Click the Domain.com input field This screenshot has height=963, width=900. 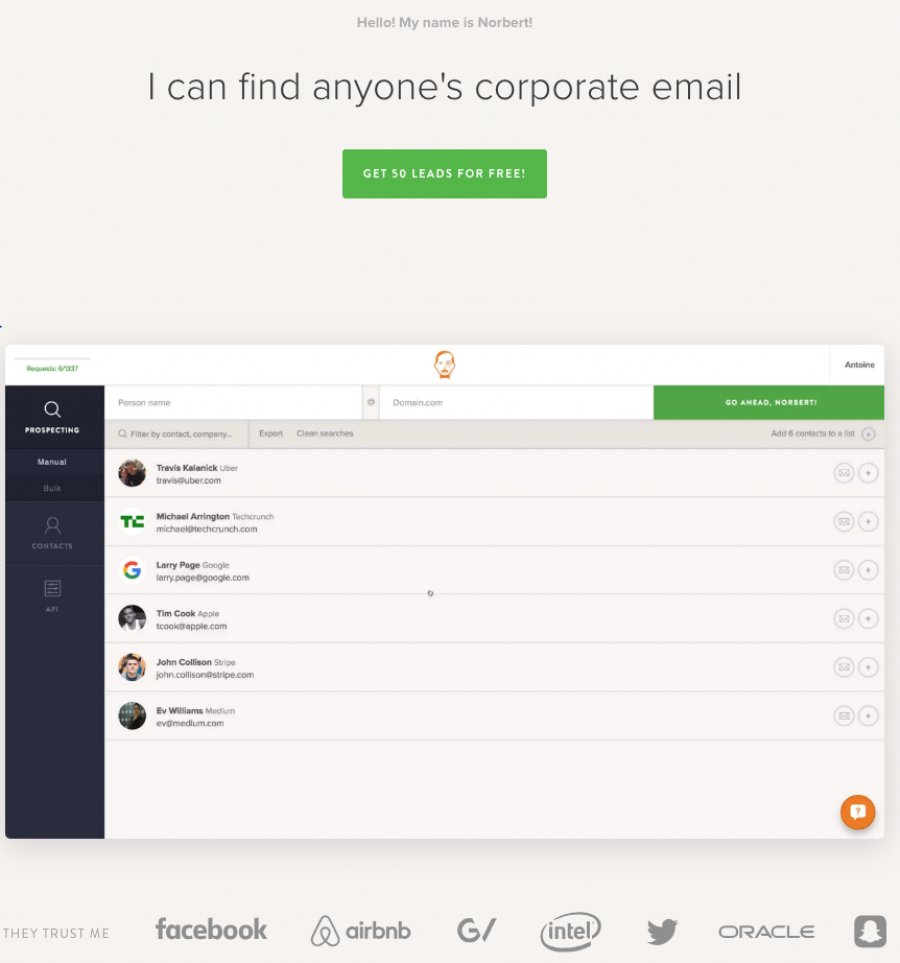tap(516, 403)
